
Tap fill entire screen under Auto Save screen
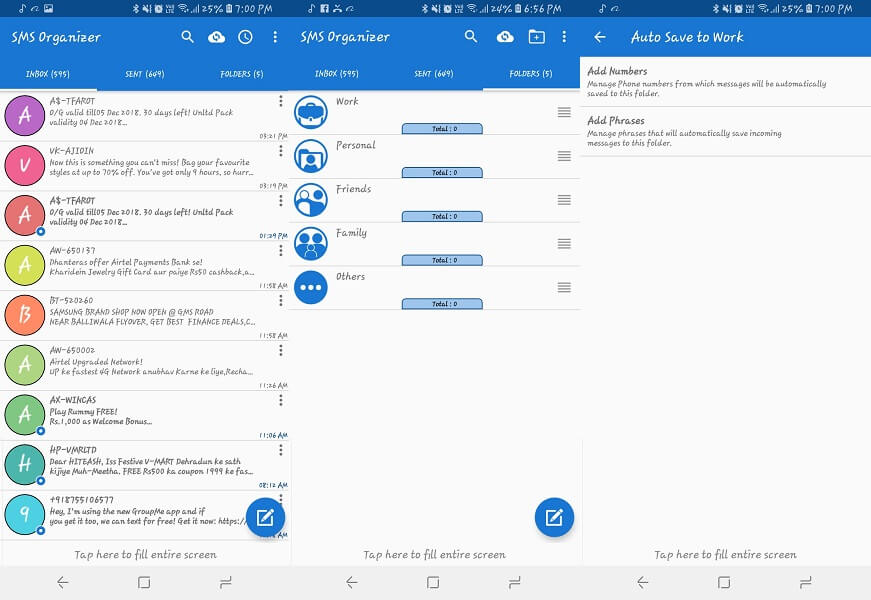point(725,554)
